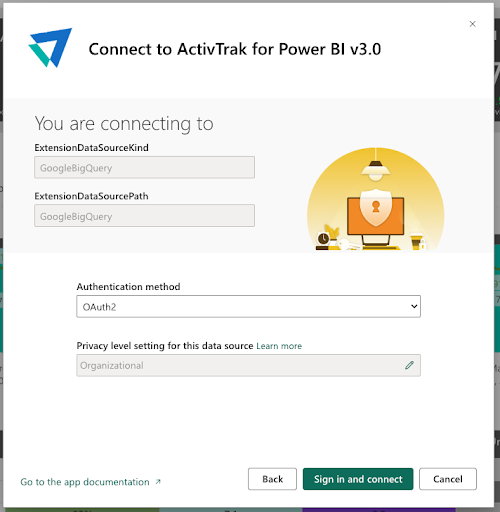
Task: Click the ActivTrak logo icon
Action: tap(50, 48)
